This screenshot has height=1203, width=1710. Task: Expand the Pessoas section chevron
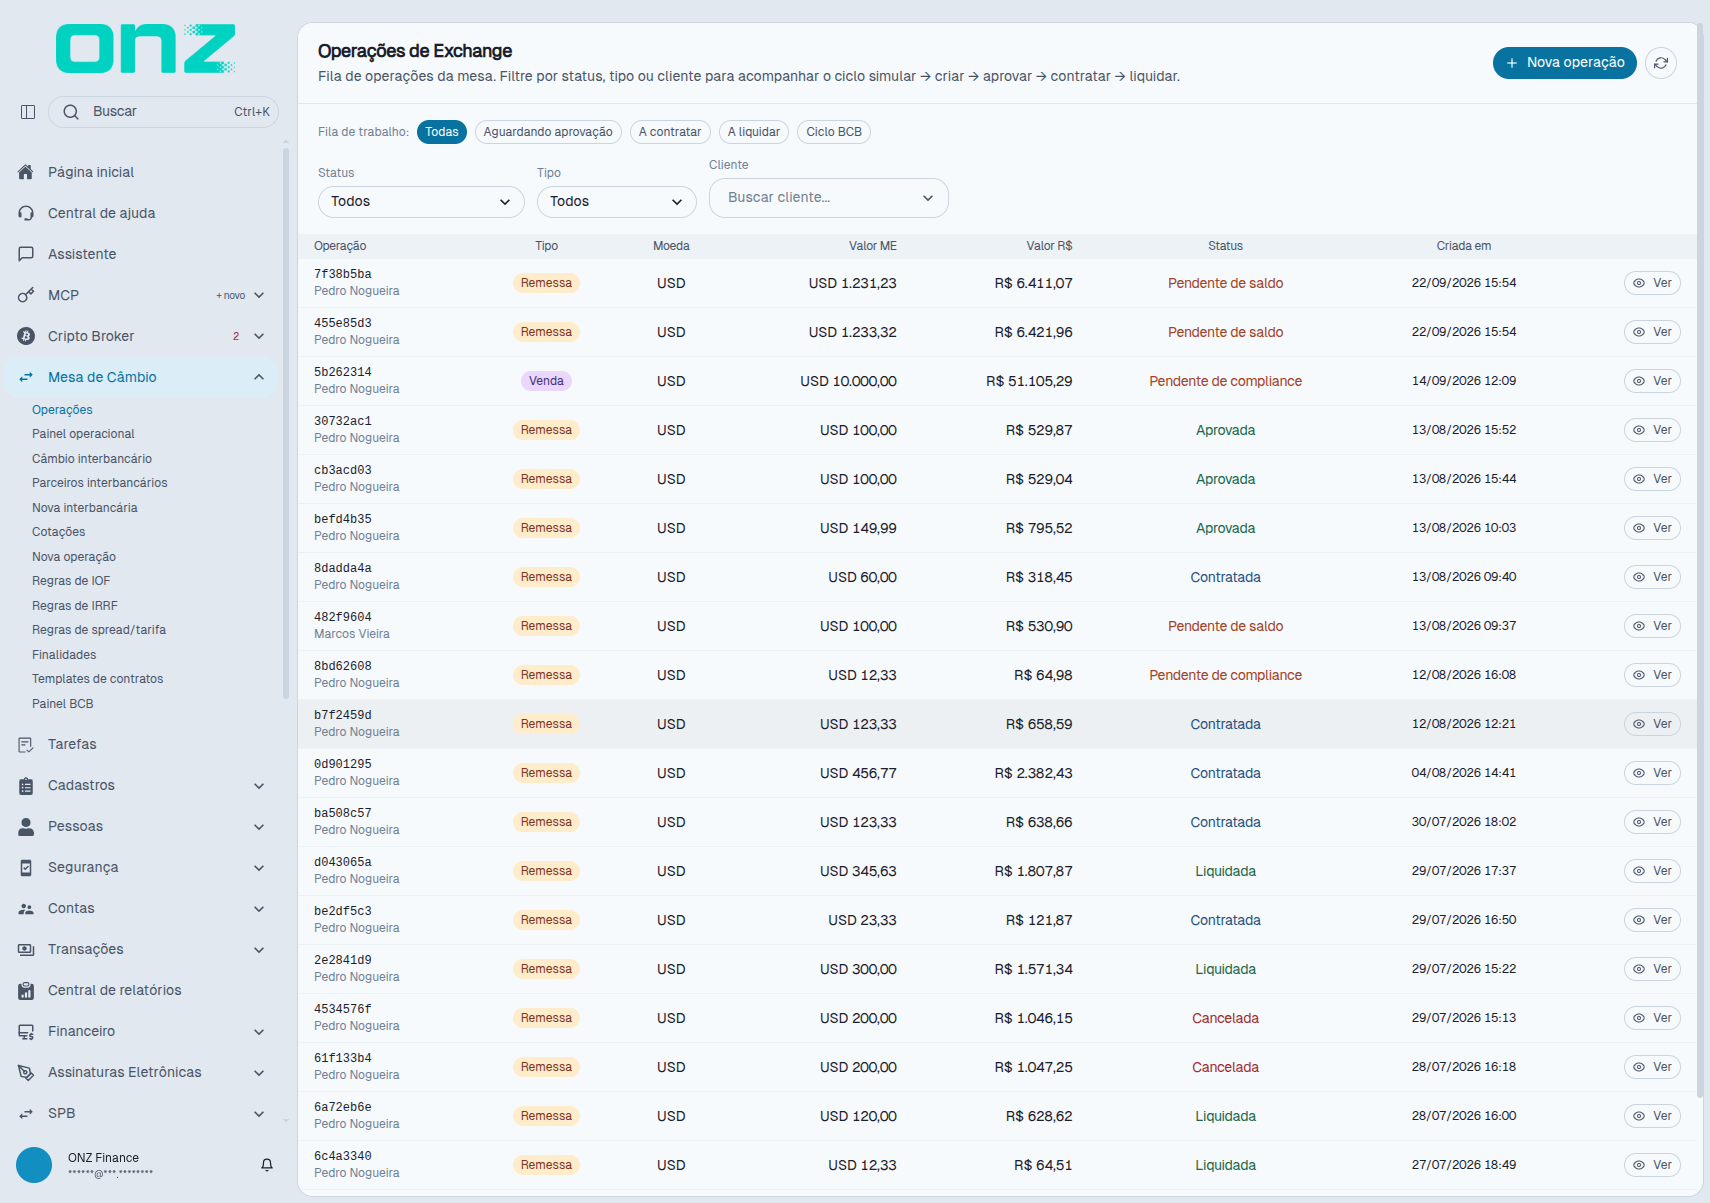[x=259, y=827]
